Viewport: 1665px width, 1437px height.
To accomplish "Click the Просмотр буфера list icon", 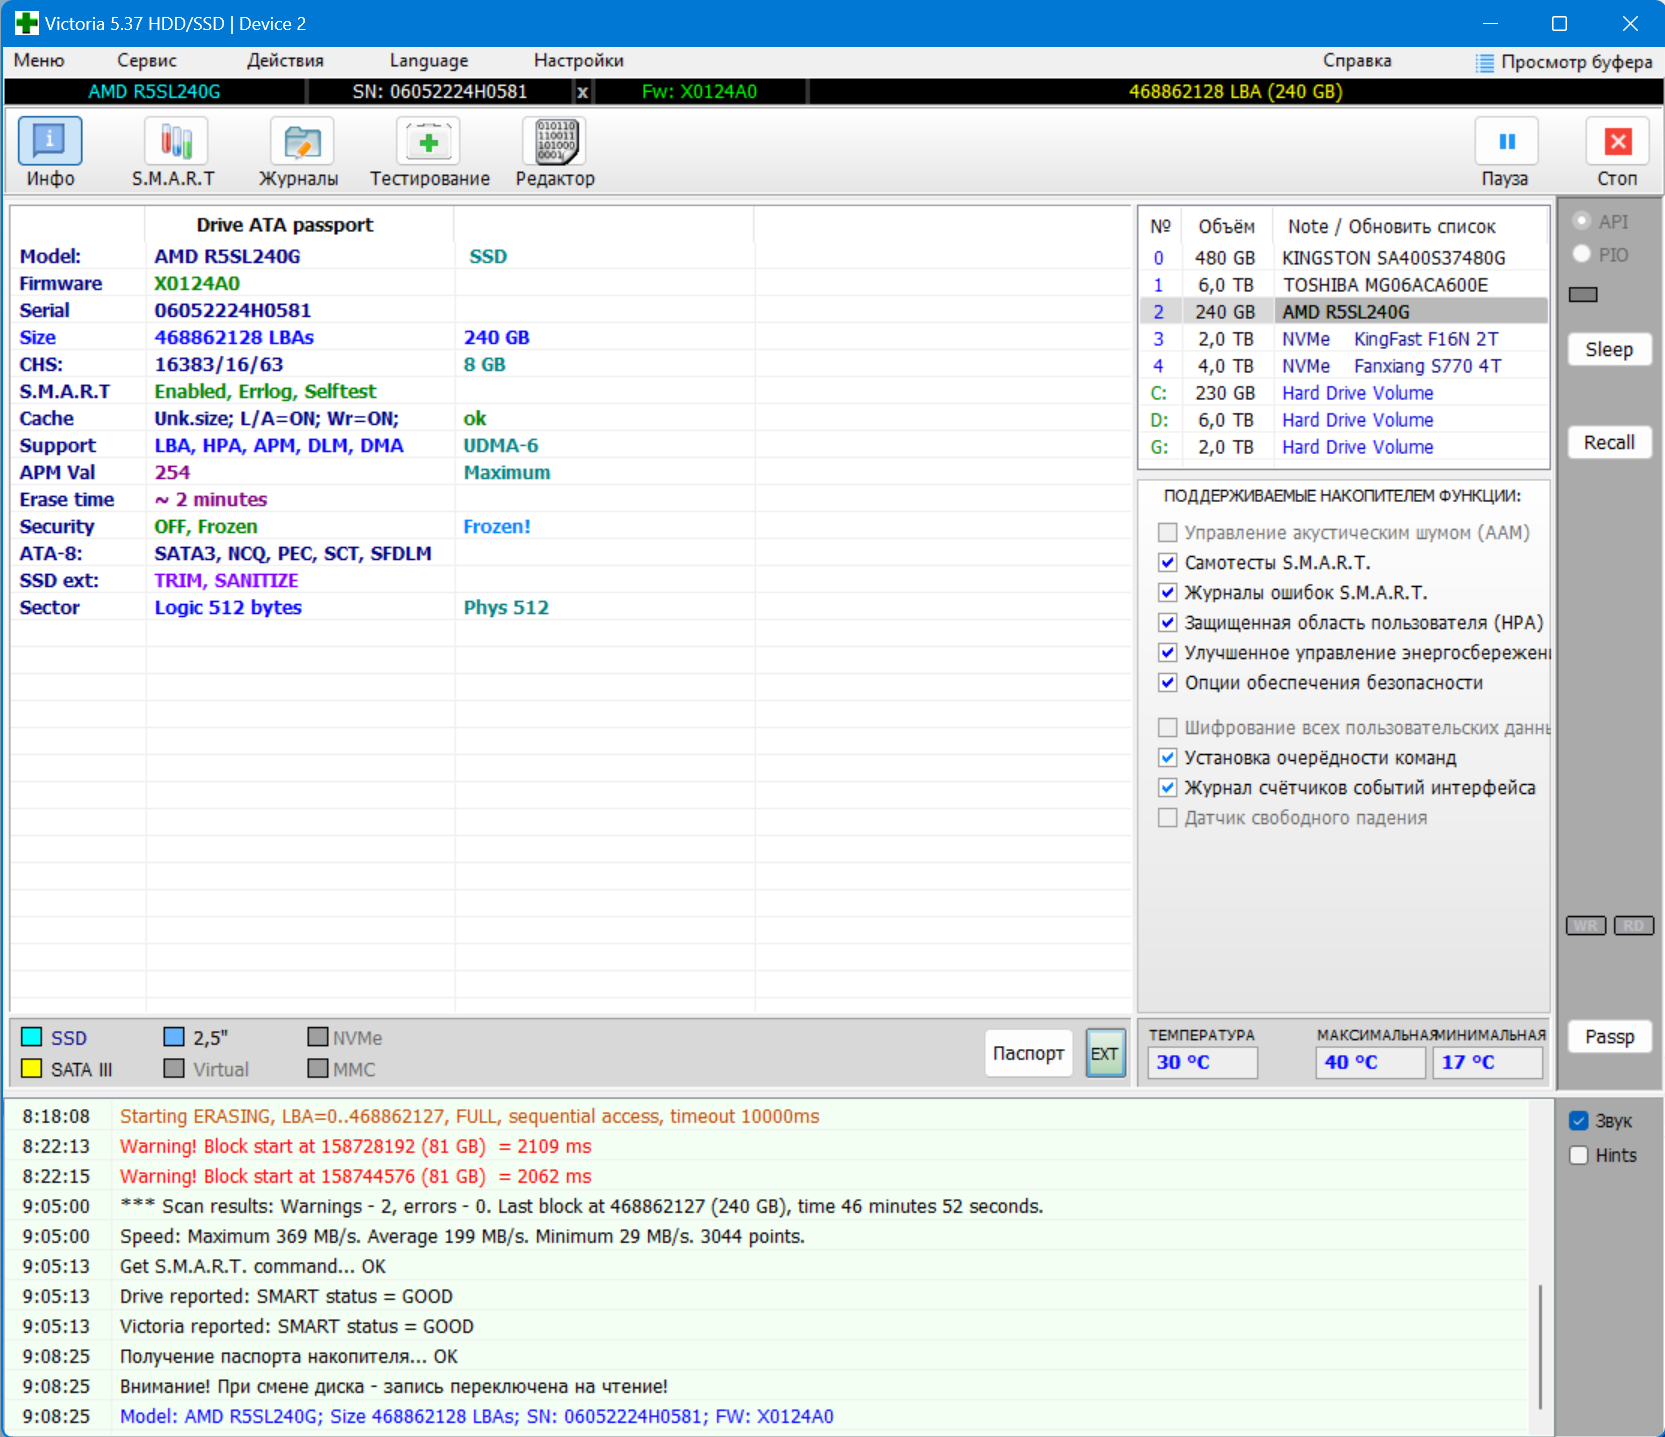I will [1485, 62].
